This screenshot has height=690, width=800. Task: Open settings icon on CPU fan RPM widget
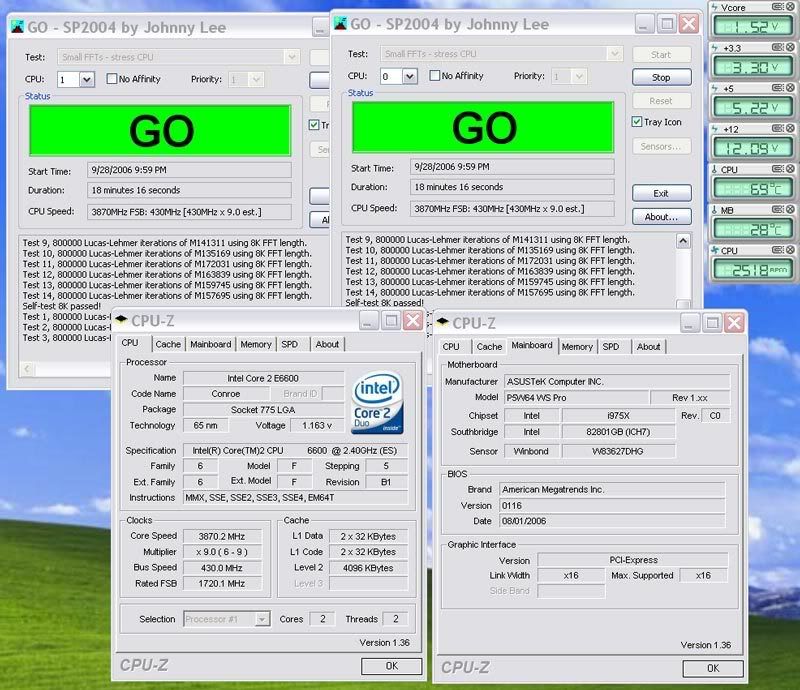(779, 251)
